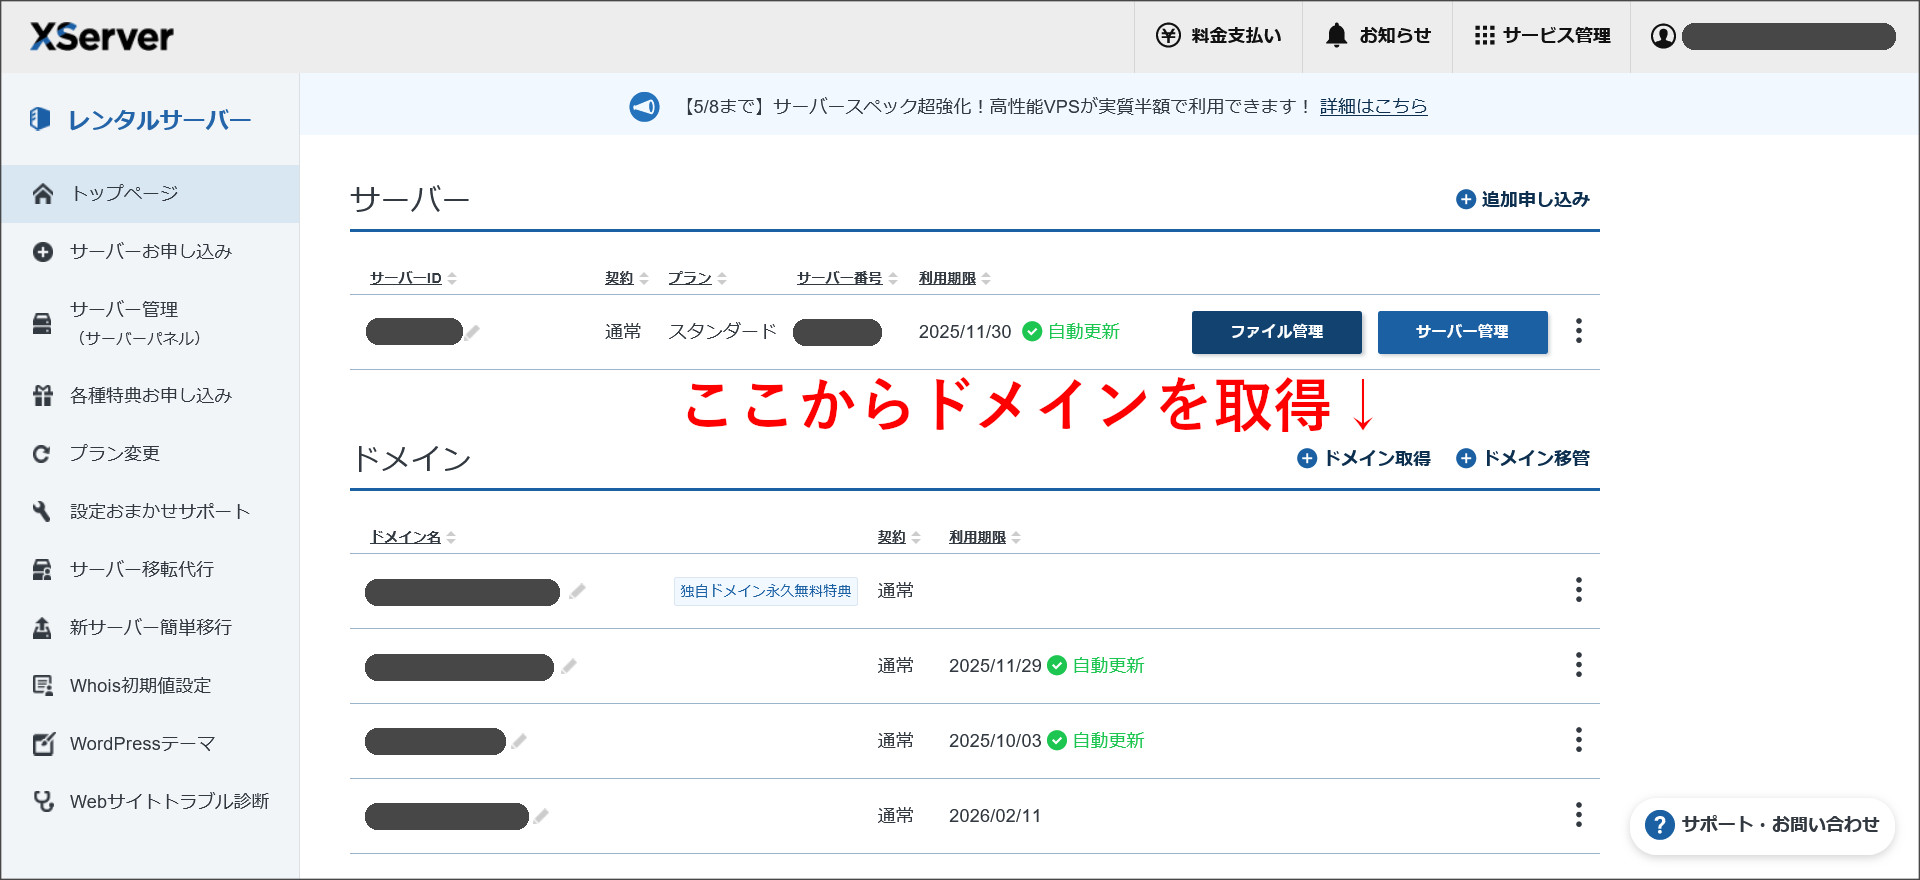Open three-dot menu for free-domain row
This screenshot has height=880, width=1920.
click(x=1579, y=590)
